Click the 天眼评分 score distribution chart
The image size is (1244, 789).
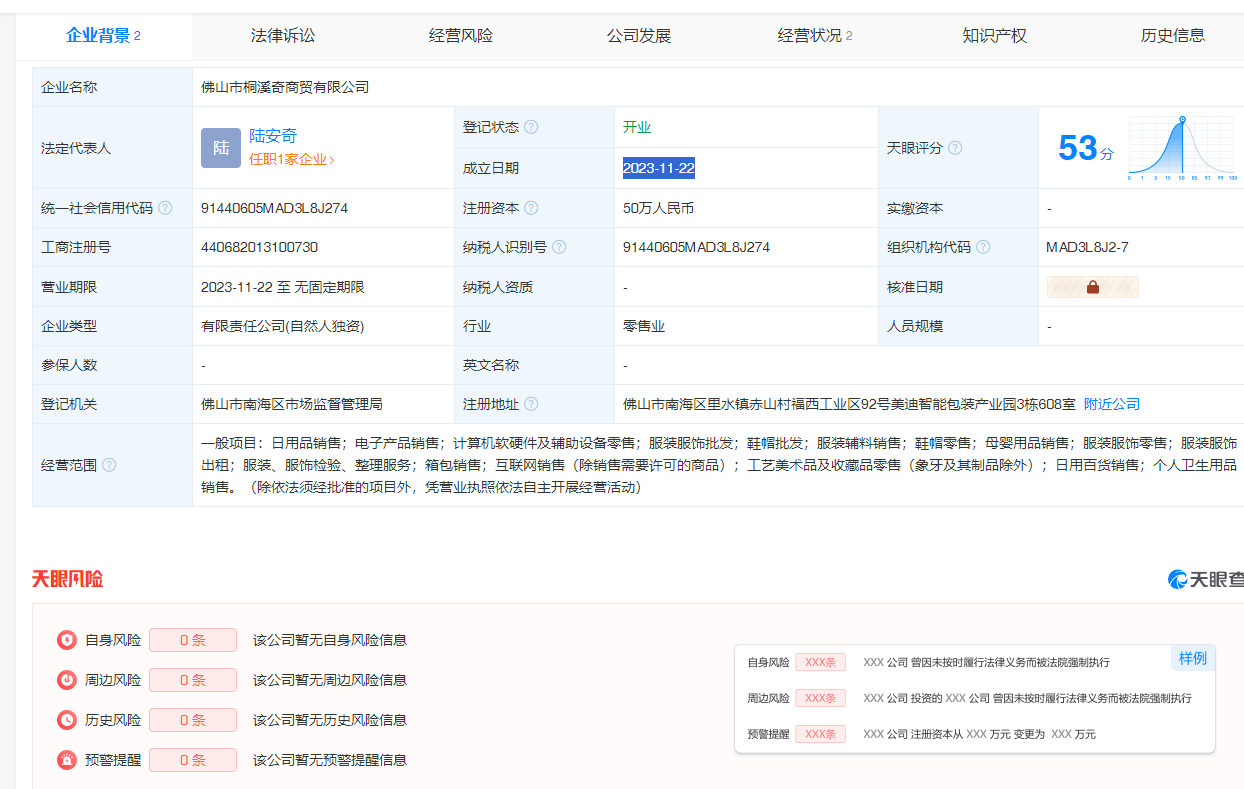coord(1182,148)
